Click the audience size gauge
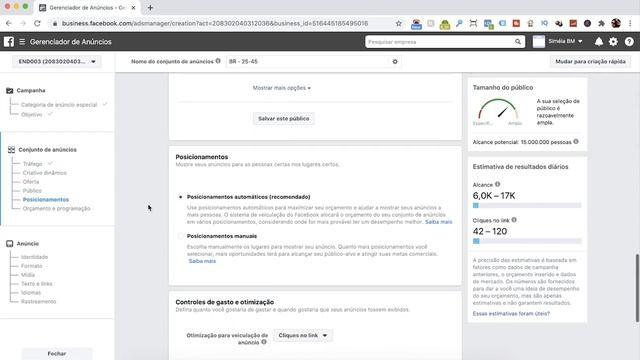 [x=498, y=110]
